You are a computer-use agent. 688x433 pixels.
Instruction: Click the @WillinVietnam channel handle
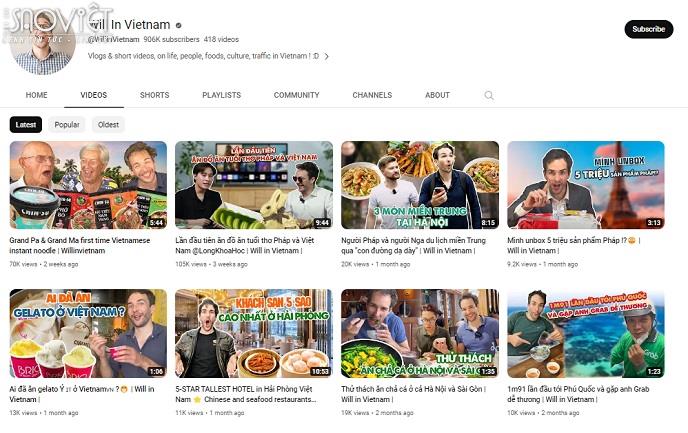click(x=114, y=39)
